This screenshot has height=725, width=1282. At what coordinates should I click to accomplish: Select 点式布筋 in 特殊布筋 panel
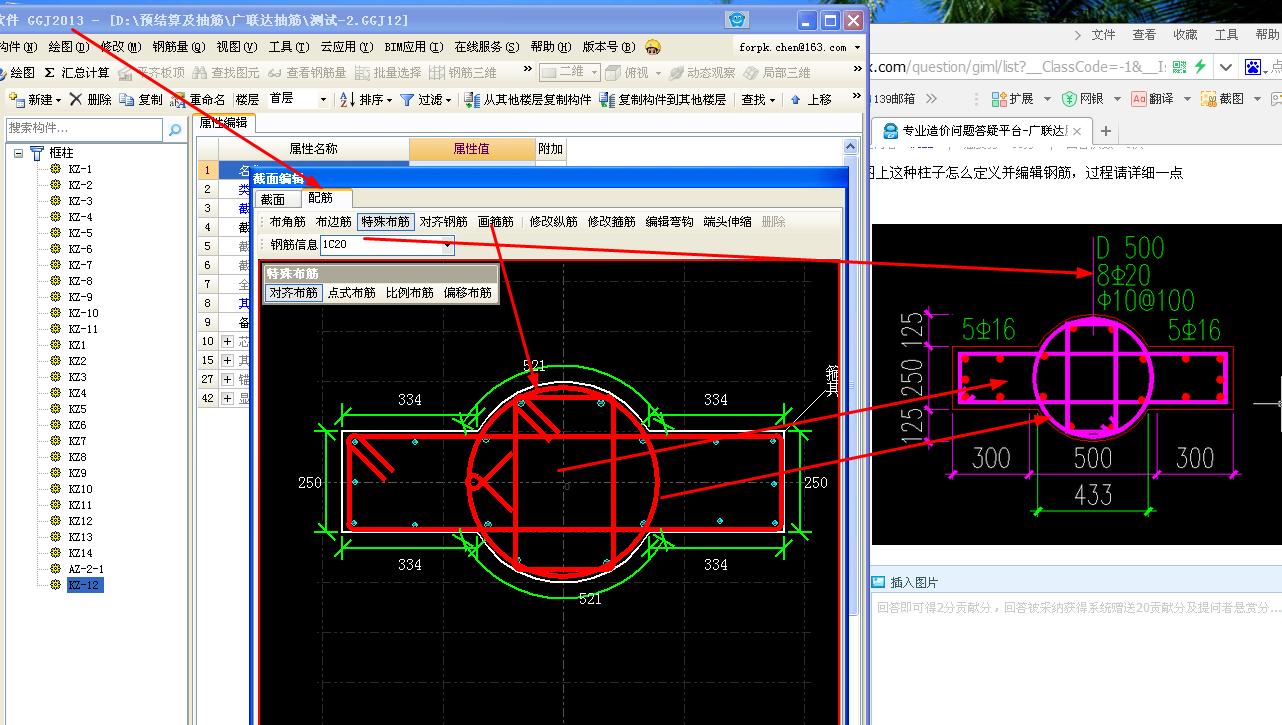pos(352,293)
